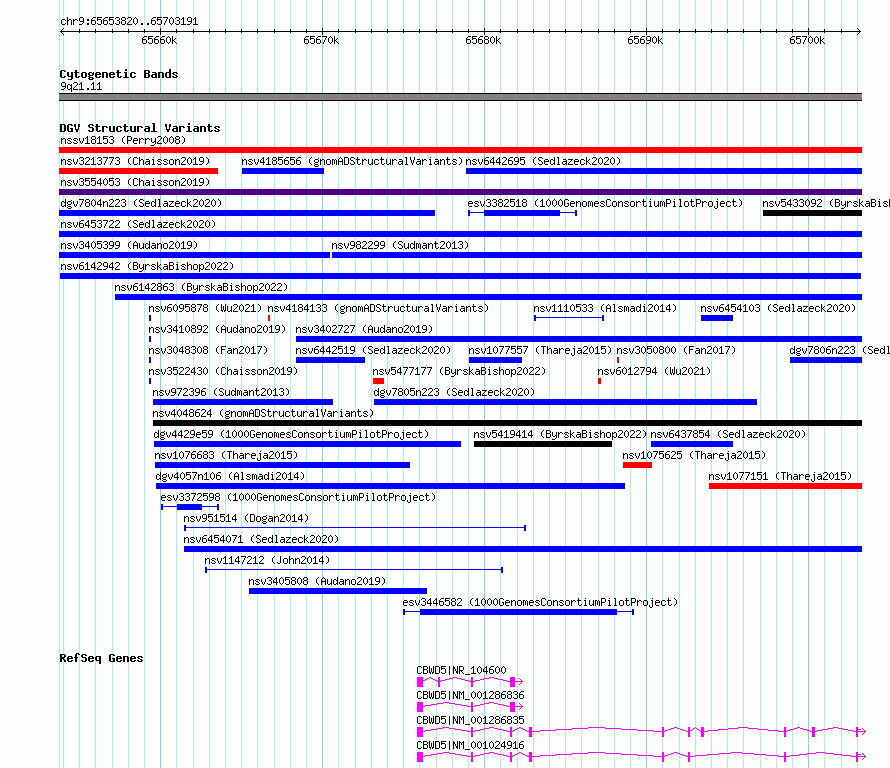The height and width of the screenshot is (768, 890).
Task: Click the red nsv1077151 (Thareja2015) bar
Action: pos(786,486)
